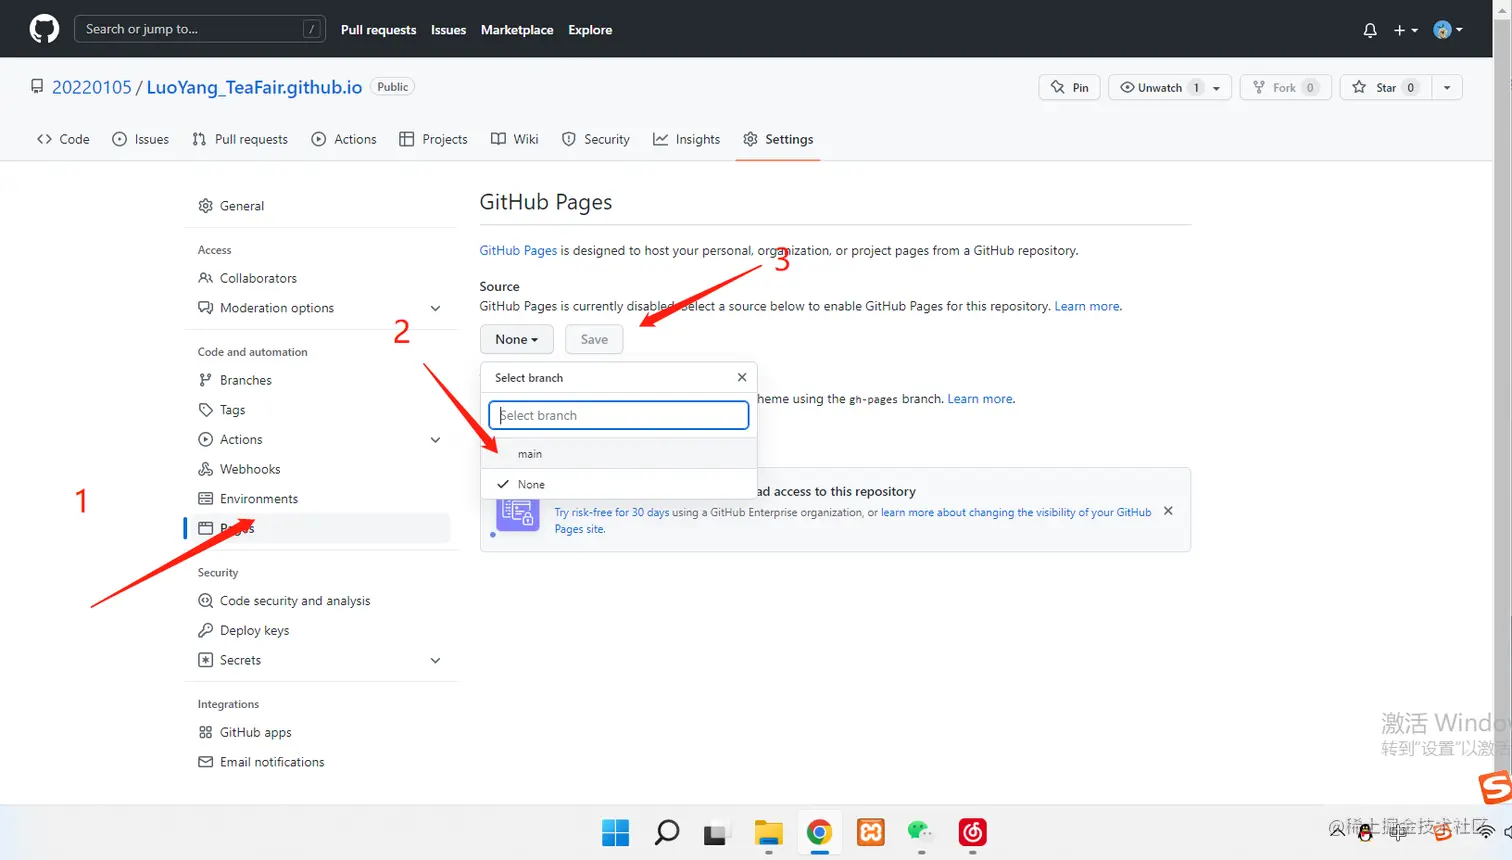This screenshot has width=1512, height=860.
Task: Open the GitHub Pages documentation link
Action: [x=518, y=250]
